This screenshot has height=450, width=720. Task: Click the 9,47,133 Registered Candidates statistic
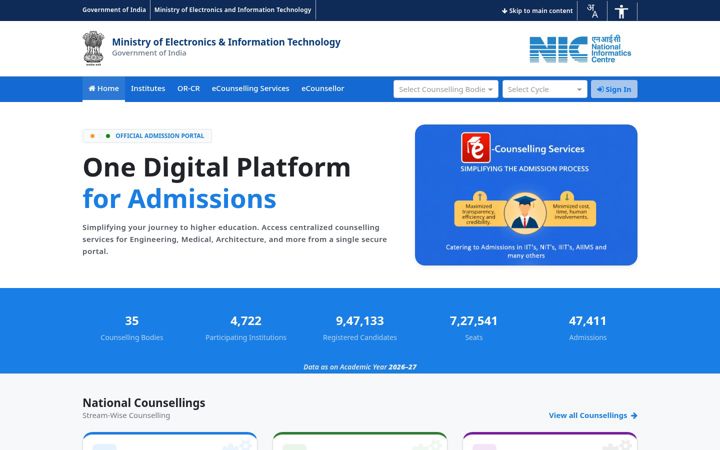point(360,328)
